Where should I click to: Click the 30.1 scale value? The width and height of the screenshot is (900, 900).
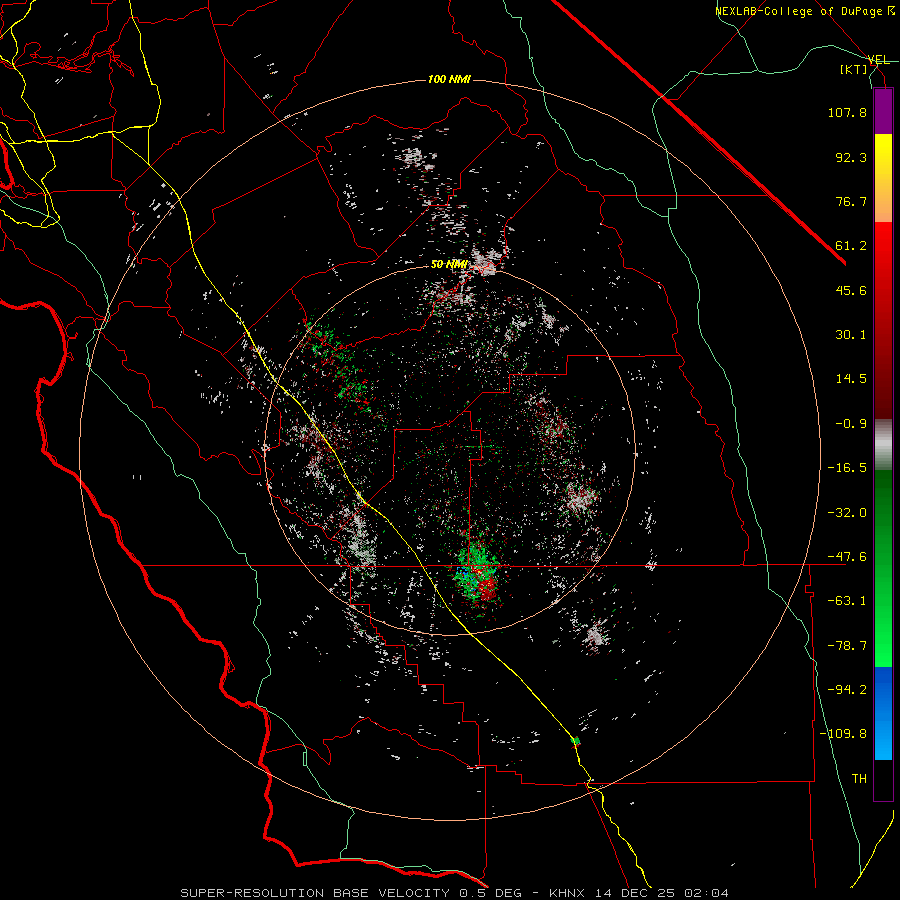(x=851, y=335)
